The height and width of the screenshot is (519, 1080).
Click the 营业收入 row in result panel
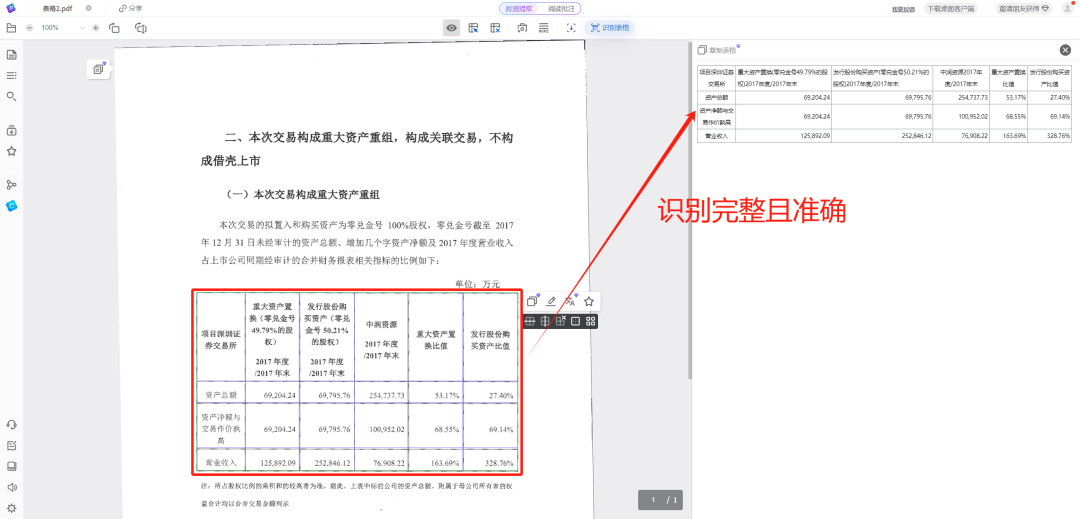(x=884, y=136)
